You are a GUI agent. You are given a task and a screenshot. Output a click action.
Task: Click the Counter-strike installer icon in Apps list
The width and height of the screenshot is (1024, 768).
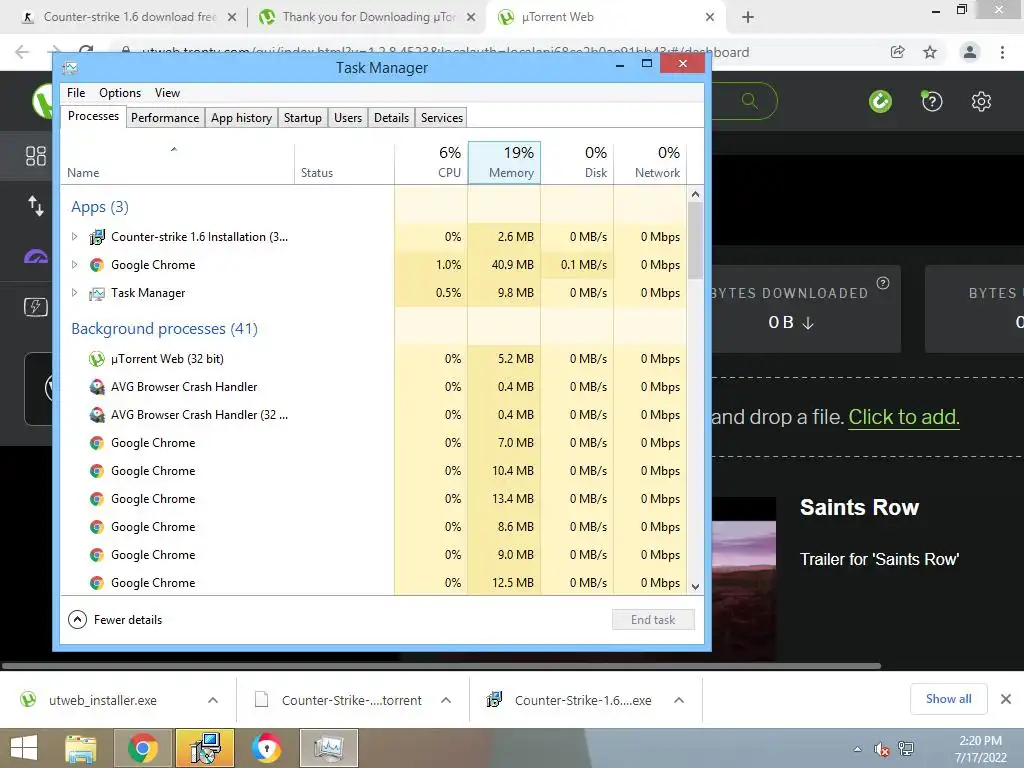pyautogui.click(x=97, y=236)
